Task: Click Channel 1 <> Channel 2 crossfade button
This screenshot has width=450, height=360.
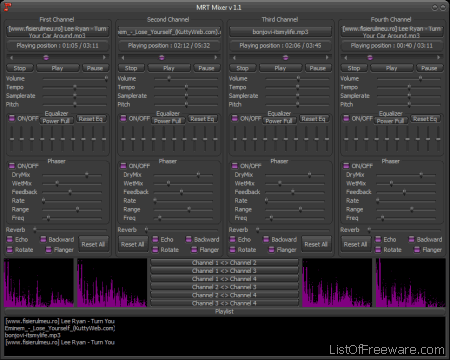Action: coord(224,263)
